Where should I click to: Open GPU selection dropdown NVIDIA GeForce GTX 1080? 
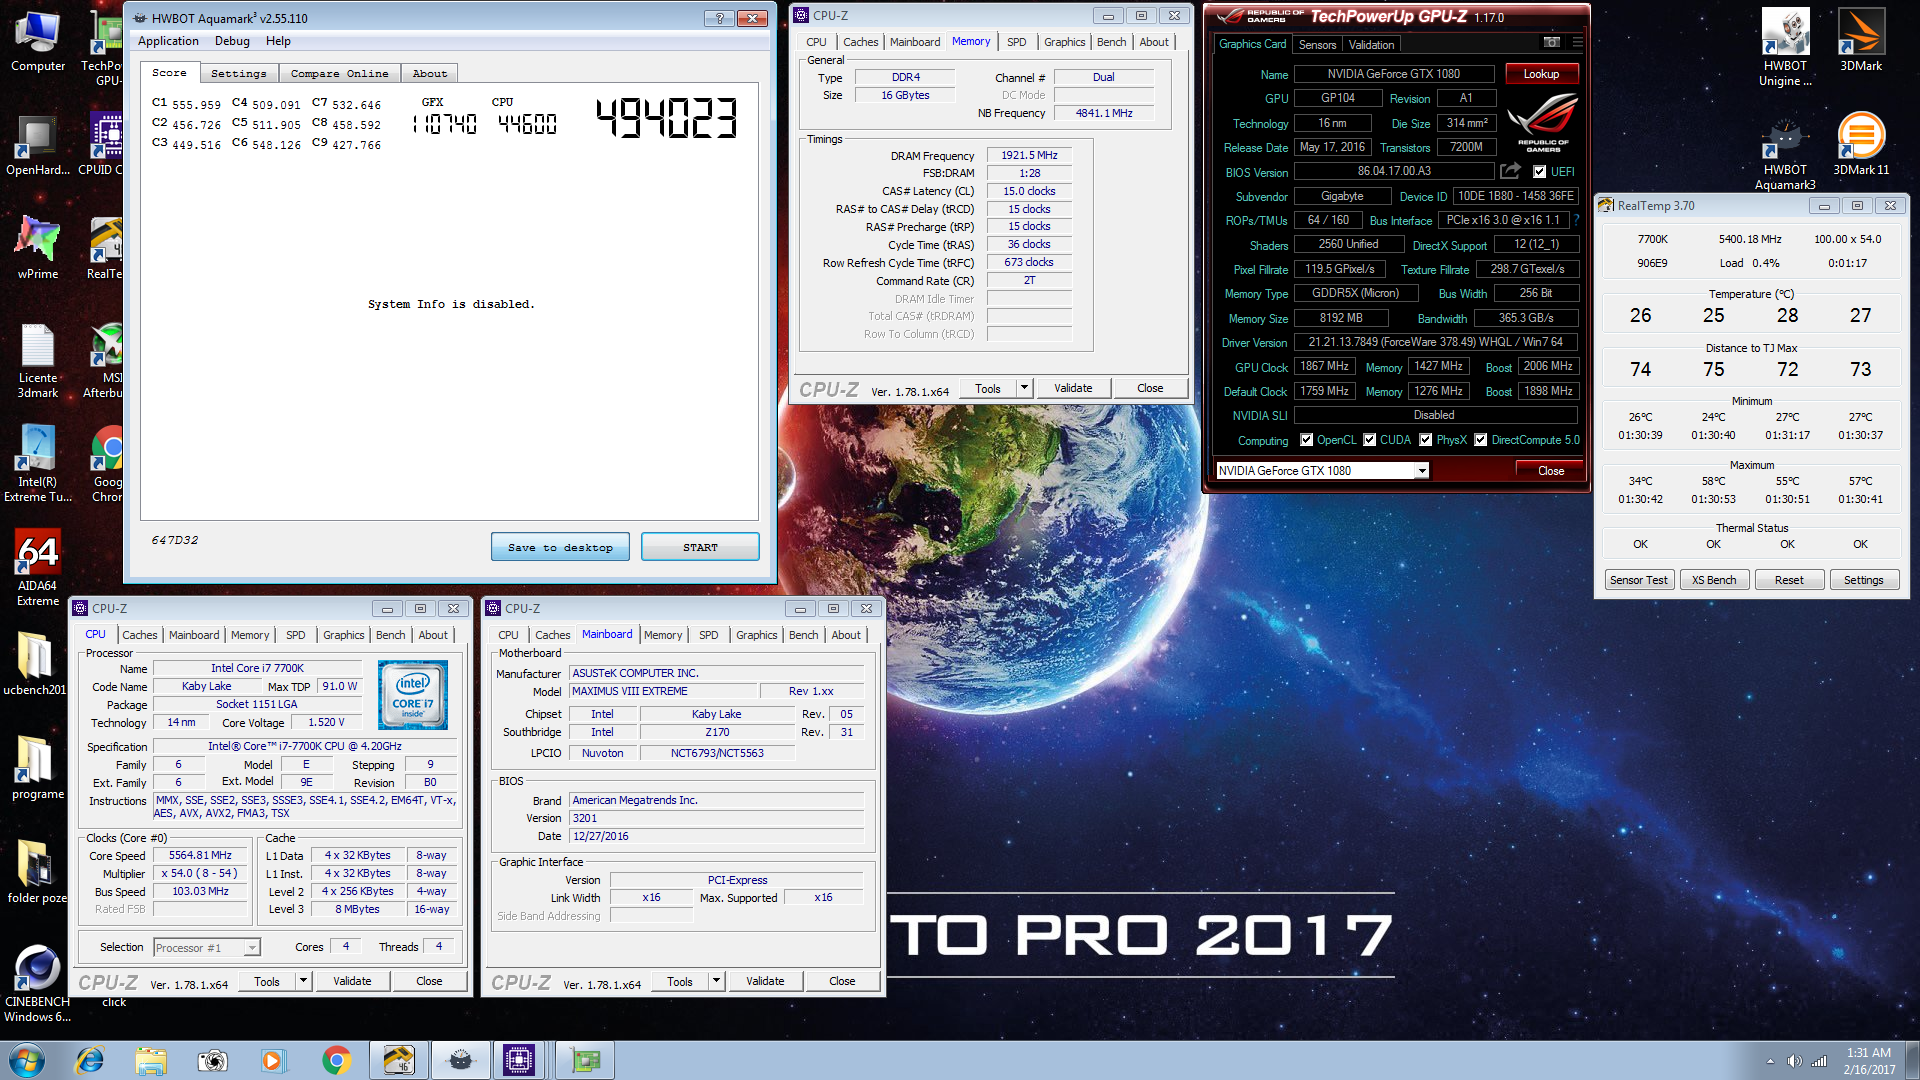point(1322,470)
